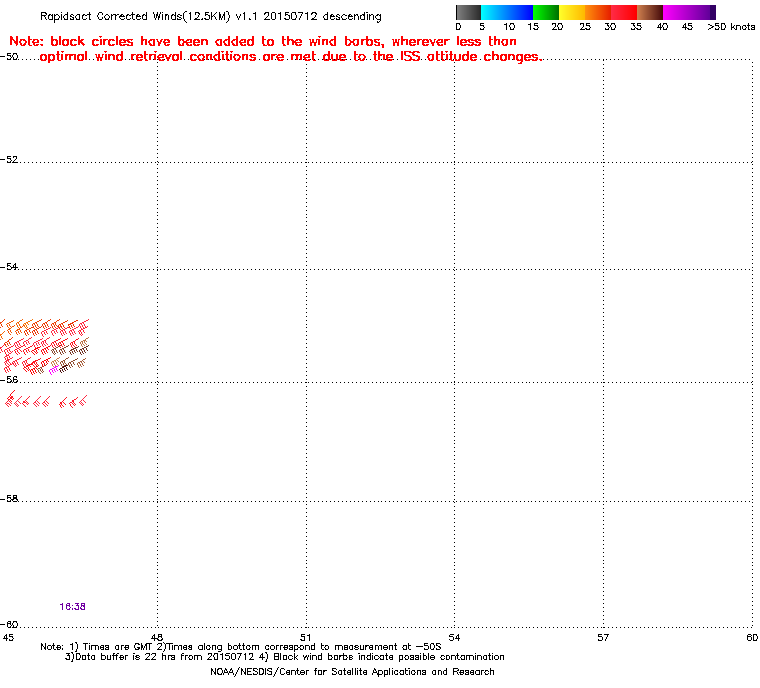Click the 60 longitude axis label
The image size is (760, 688).
[752, 638]
